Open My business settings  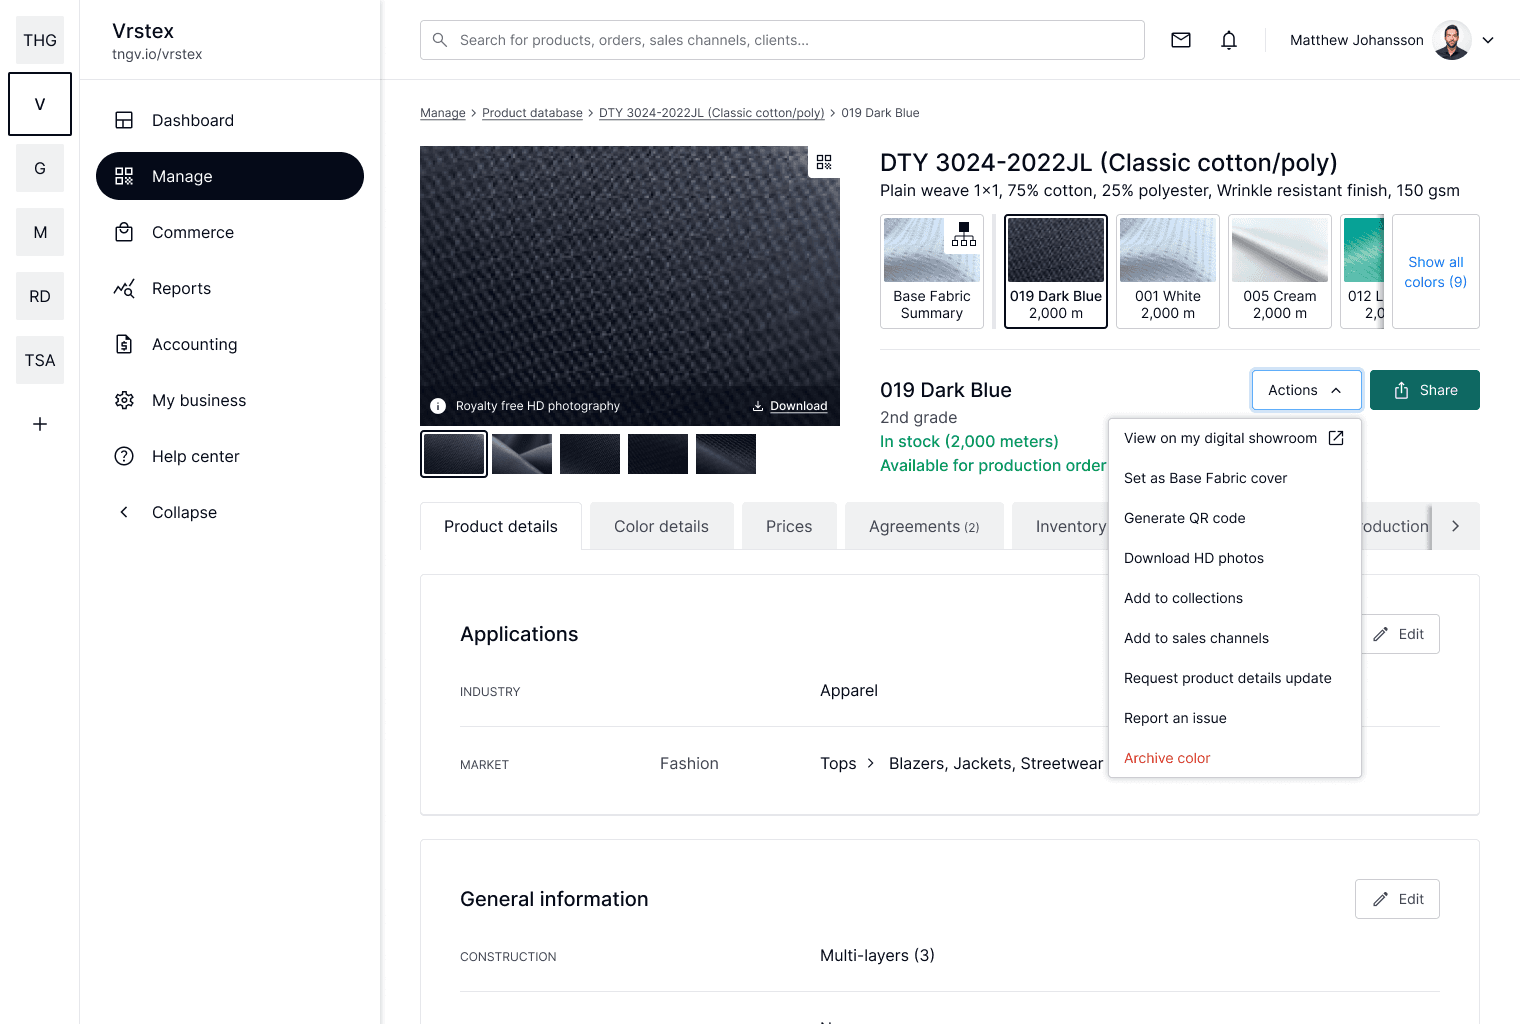pyautogui.click(x=230, y=400)
